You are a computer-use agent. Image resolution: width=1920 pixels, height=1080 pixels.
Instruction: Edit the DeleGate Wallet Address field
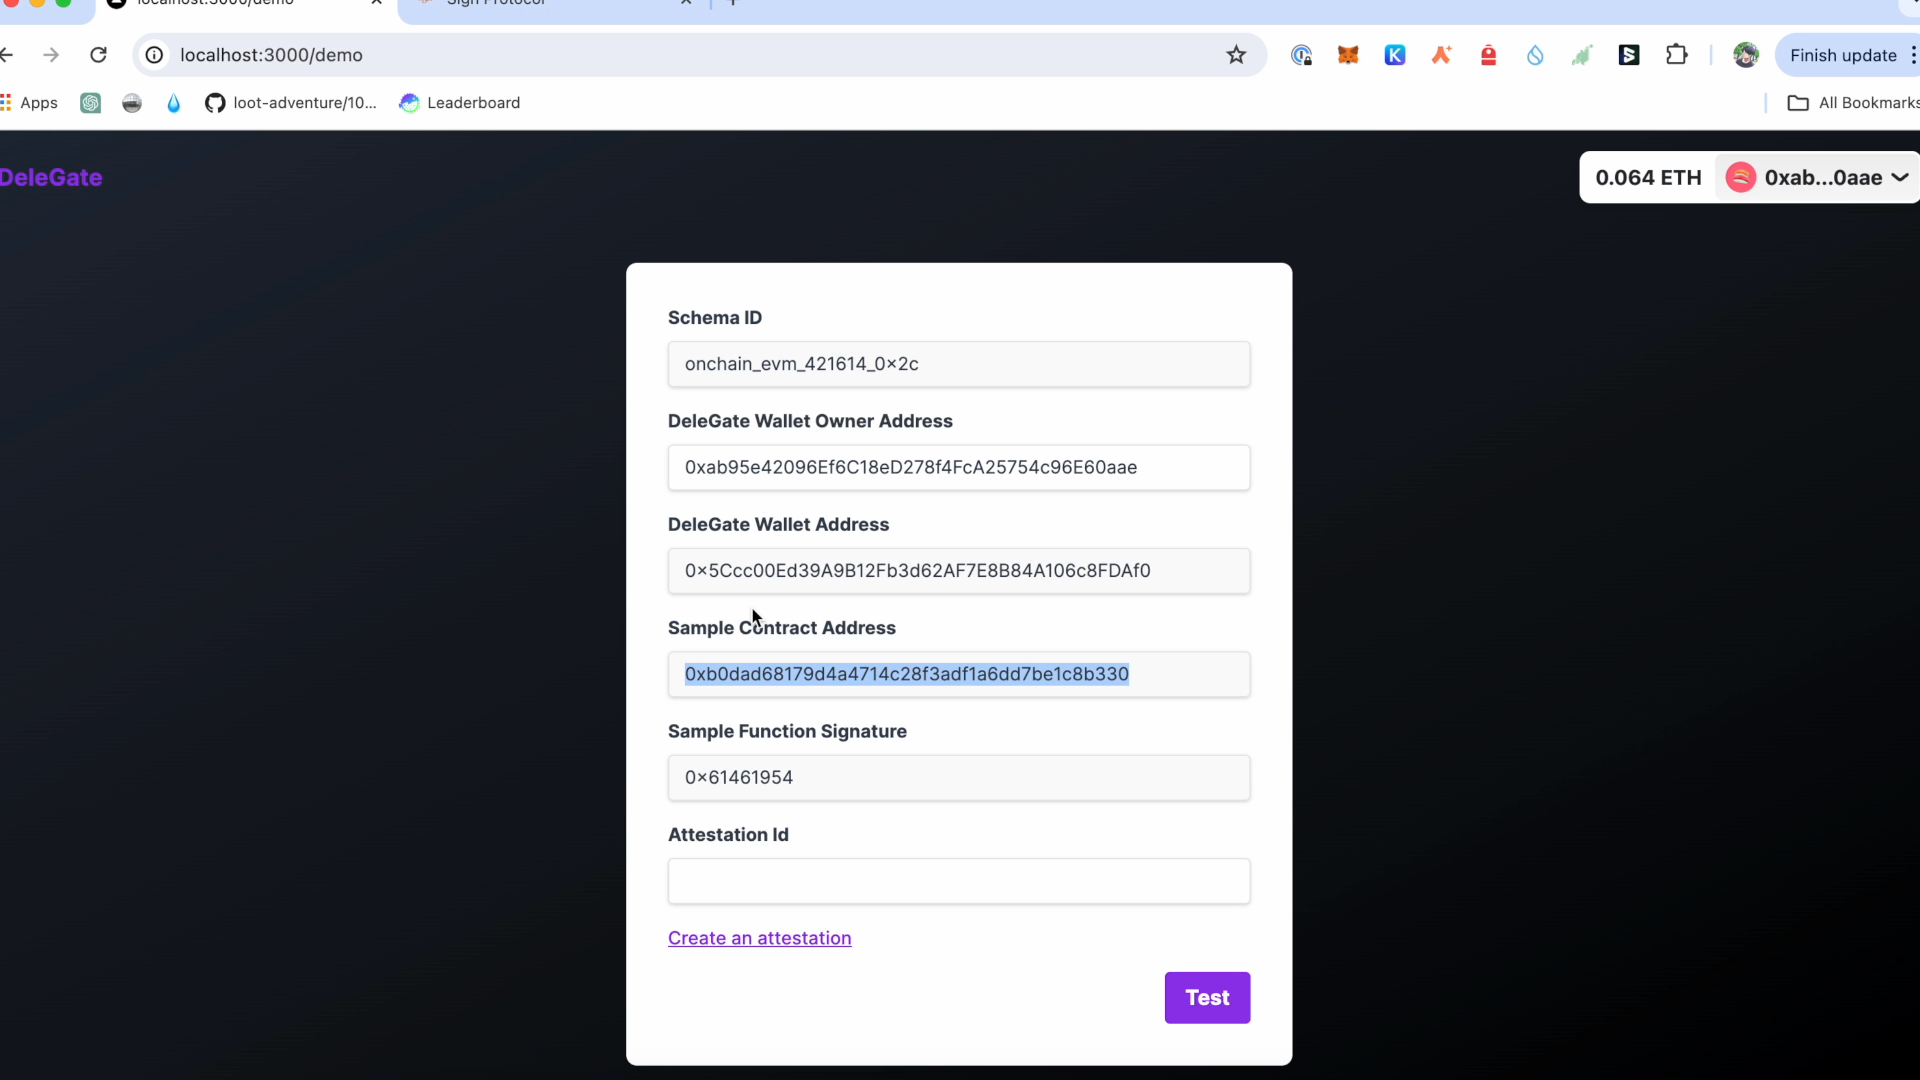click(959, 571)
